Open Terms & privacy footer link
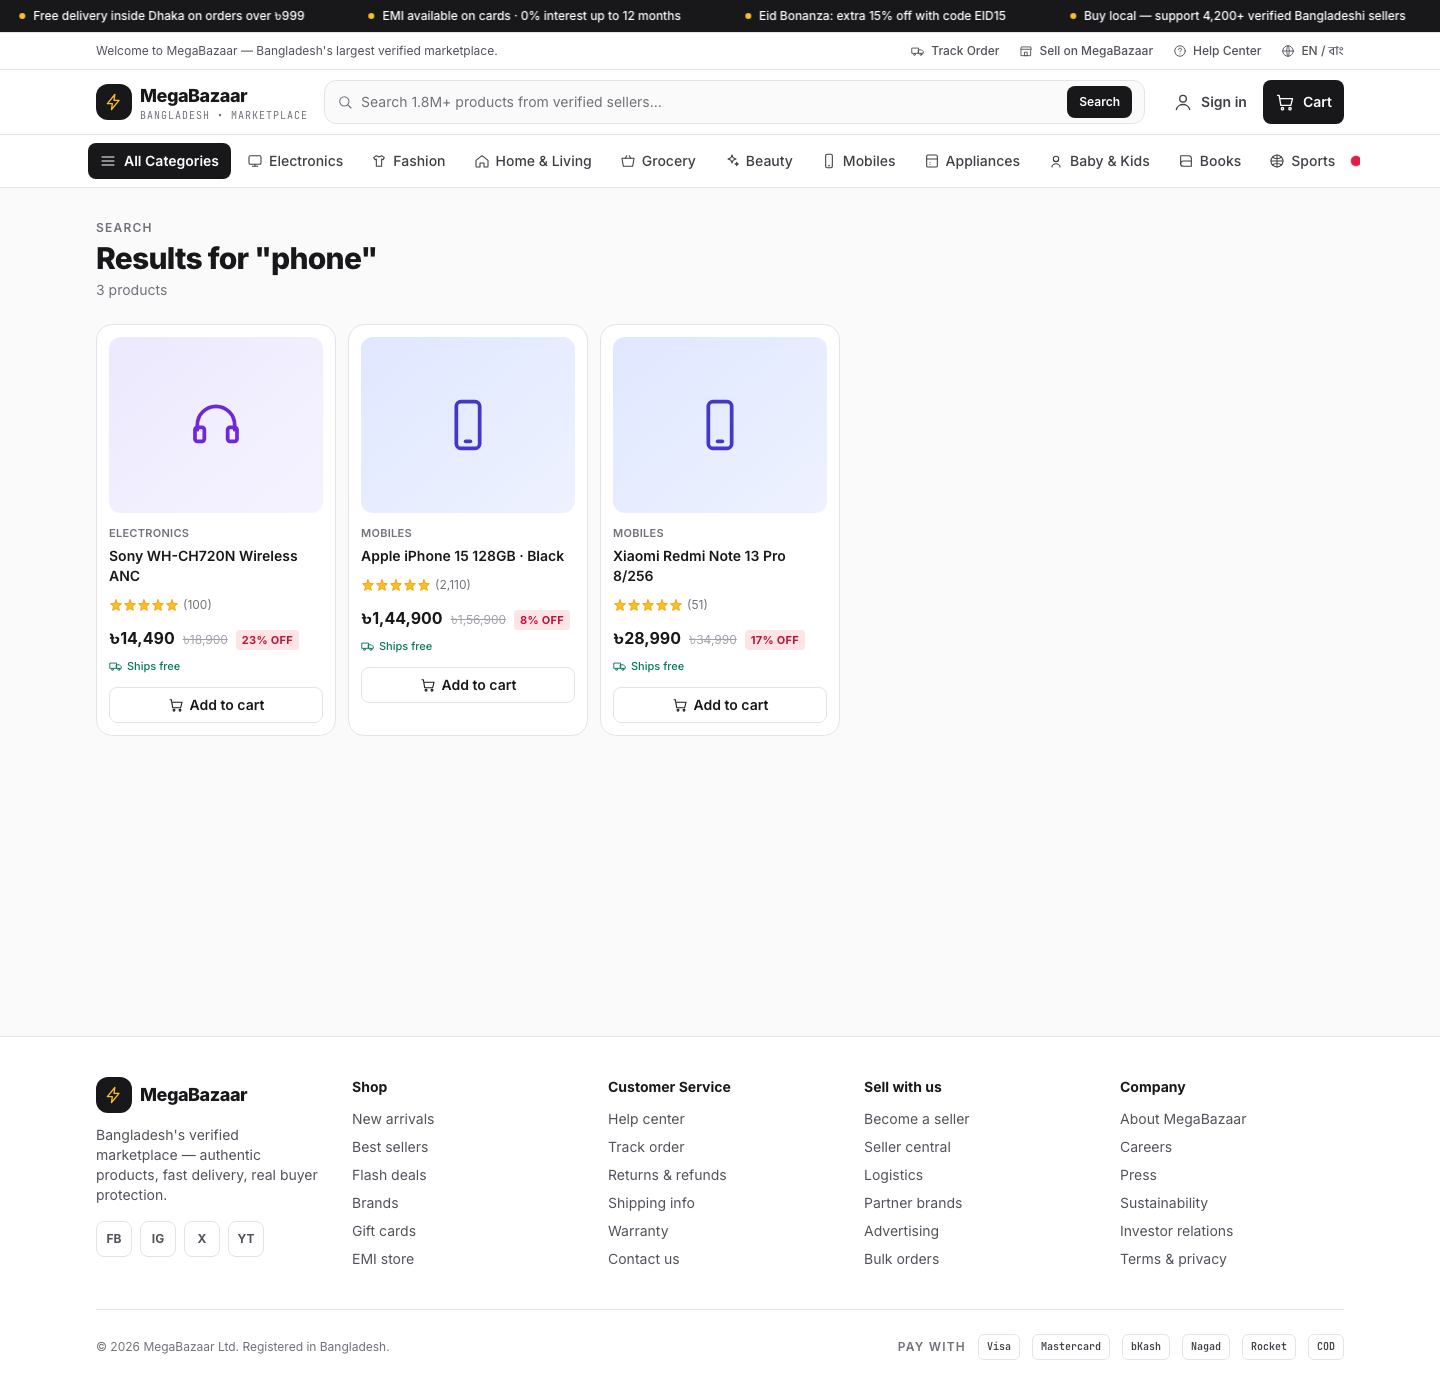The width and height of the screenshot is (1440, 1400). [x=1173, y=1259]
